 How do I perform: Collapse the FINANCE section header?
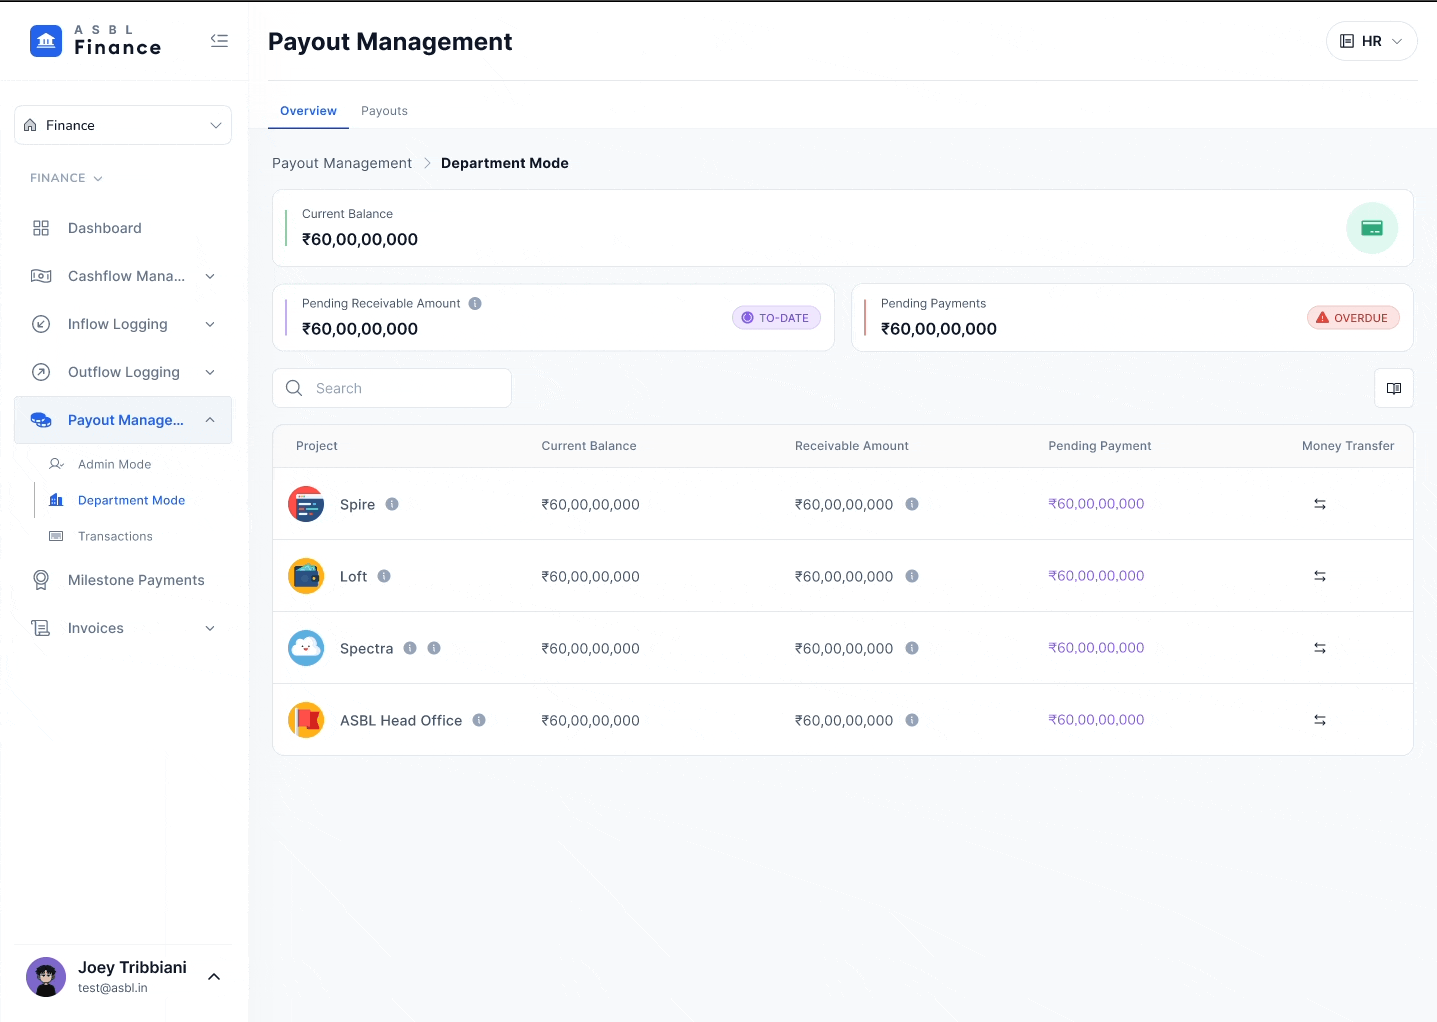(66, 178)
